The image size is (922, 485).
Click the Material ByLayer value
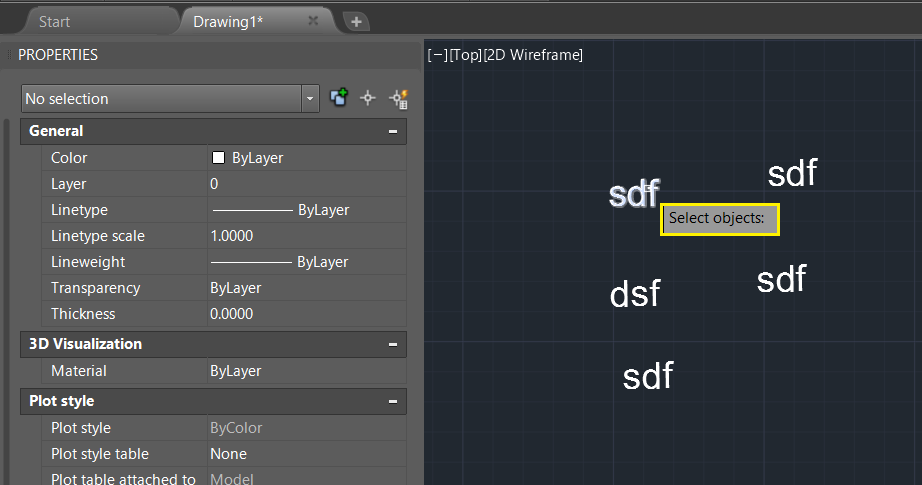click(x=307, y=371)
